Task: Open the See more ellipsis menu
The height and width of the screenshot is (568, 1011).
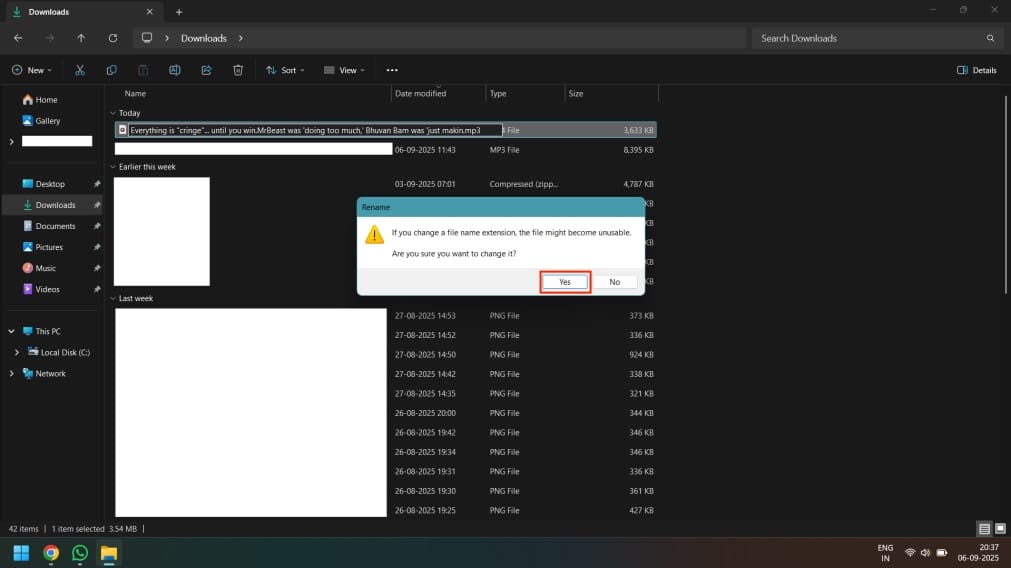Action: pos(392,70)
